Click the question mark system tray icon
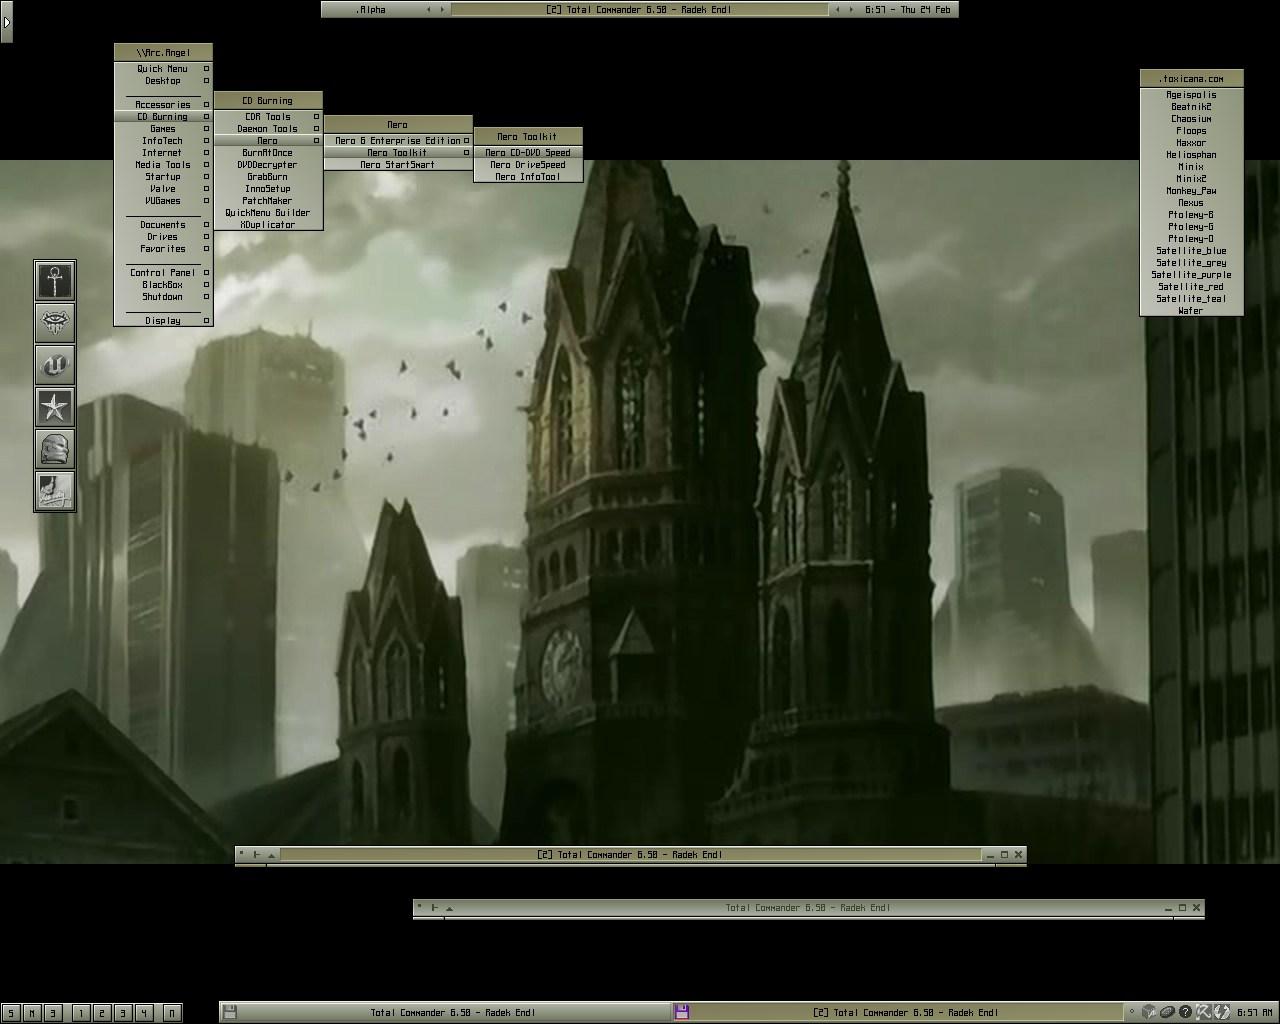This screenshot has width=1280, height=1024. click(x=1185, y=1012)
